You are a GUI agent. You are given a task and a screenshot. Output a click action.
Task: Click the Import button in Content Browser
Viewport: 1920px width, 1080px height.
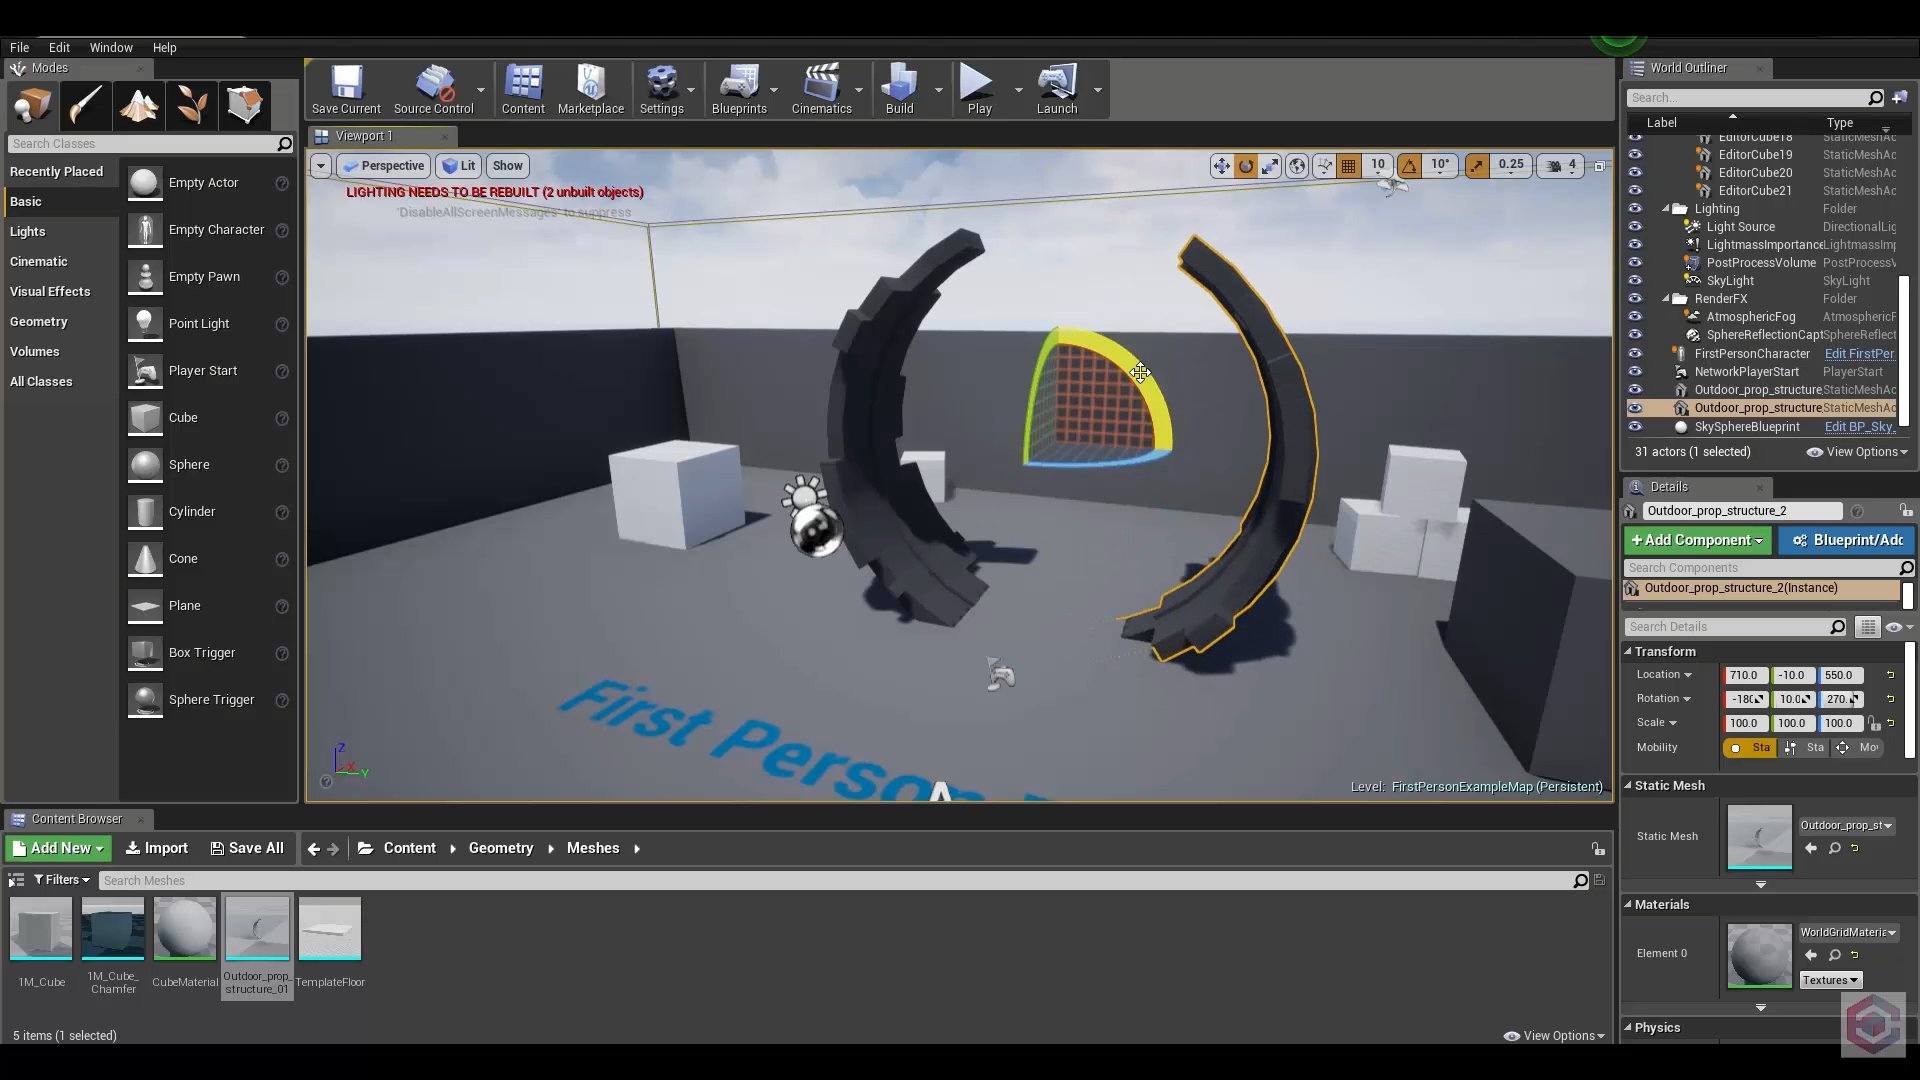click(x=157, y=848)
